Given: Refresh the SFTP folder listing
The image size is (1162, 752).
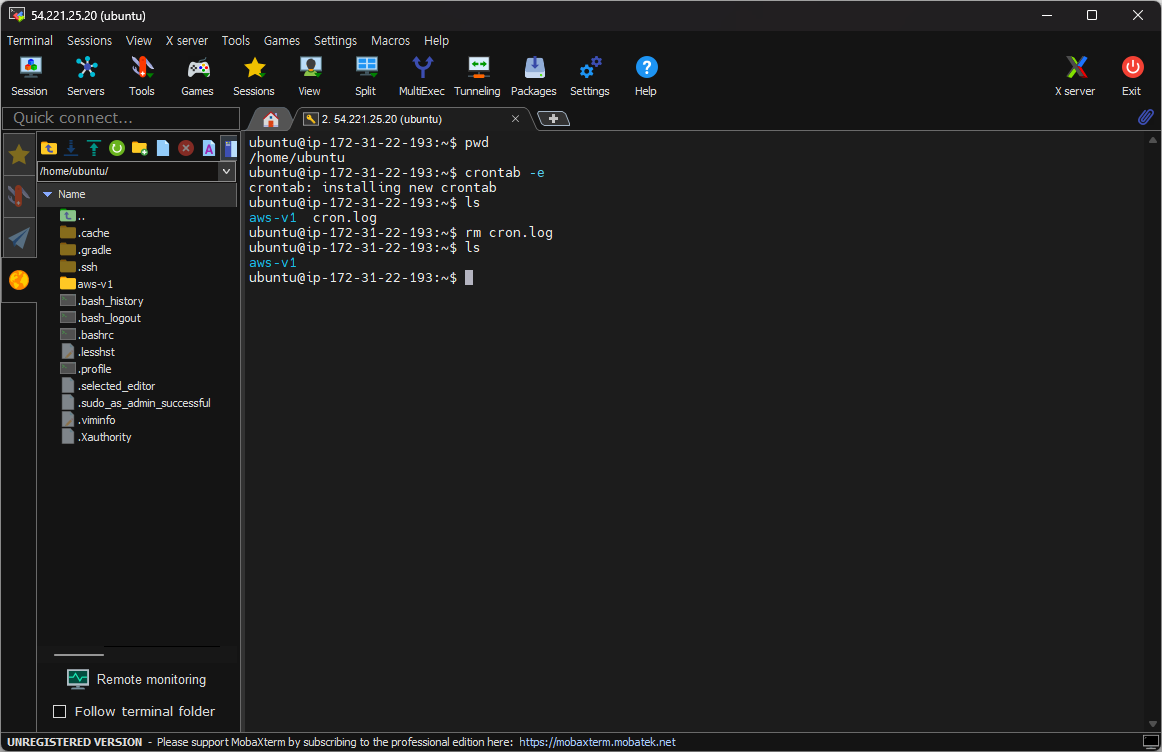Looking at the screenshot, I should click(x=117, y=148).
